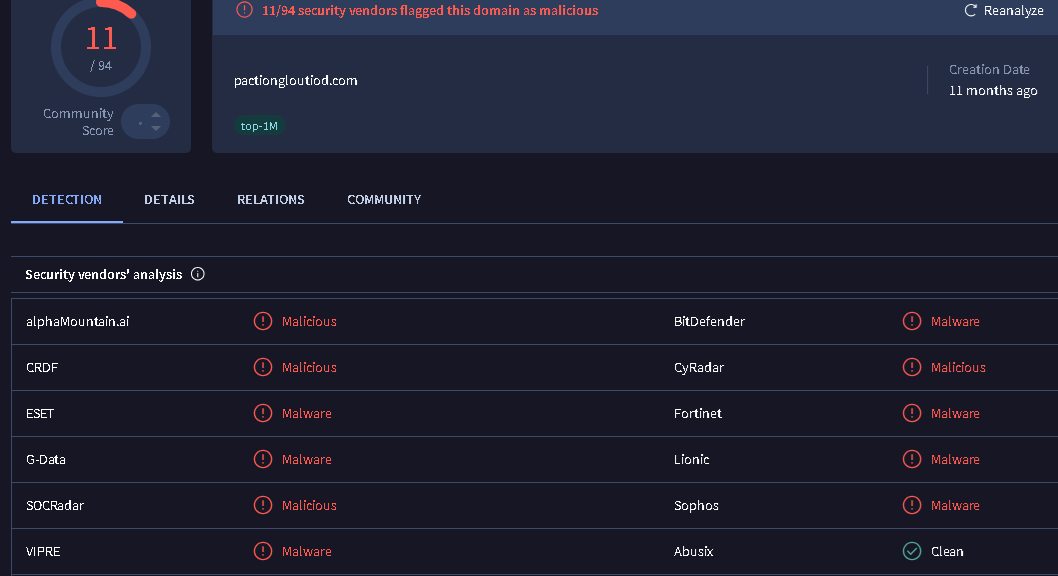
Task: Click Abusix's green Clean checkmark
Action: pyautogui.click(x=911, y=551)
